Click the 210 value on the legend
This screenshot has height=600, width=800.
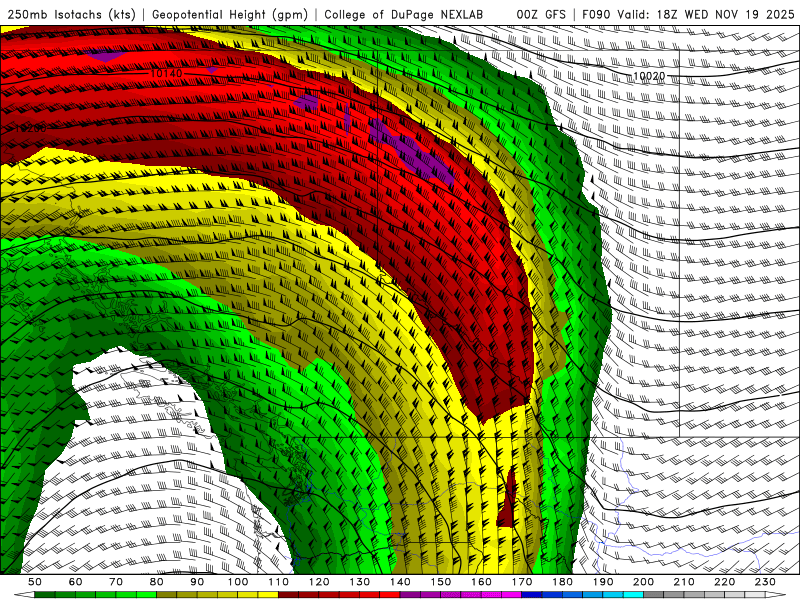[684, 582]
